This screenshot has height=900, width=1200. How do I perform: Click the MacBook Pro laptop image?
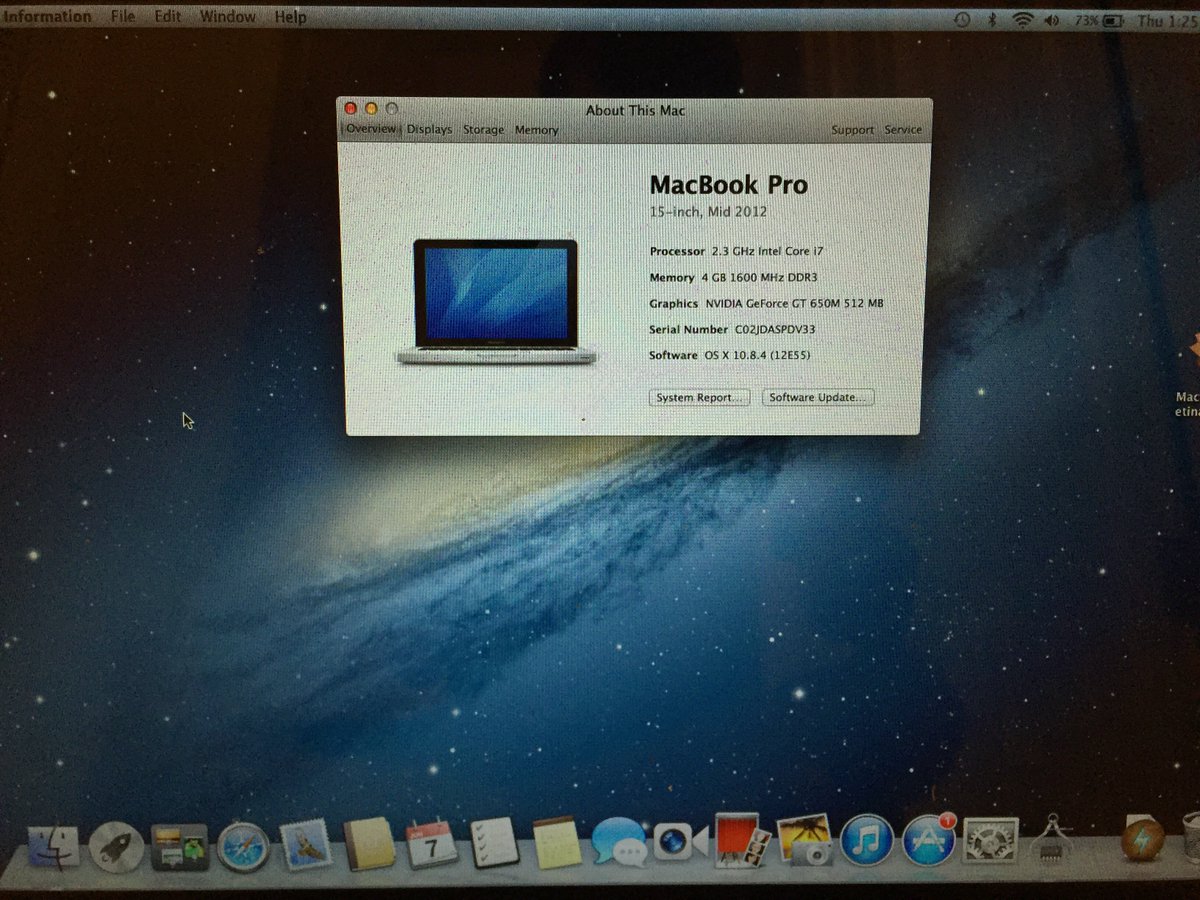click(496, 301)
